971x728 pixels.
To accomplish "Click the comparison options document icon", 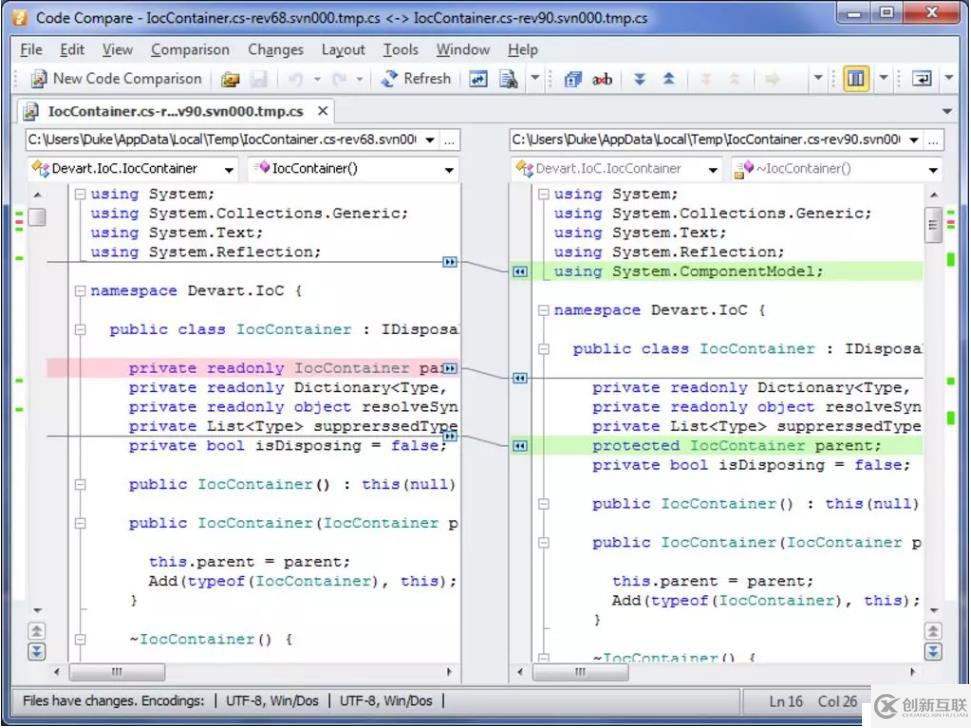I will click(509, 79).
